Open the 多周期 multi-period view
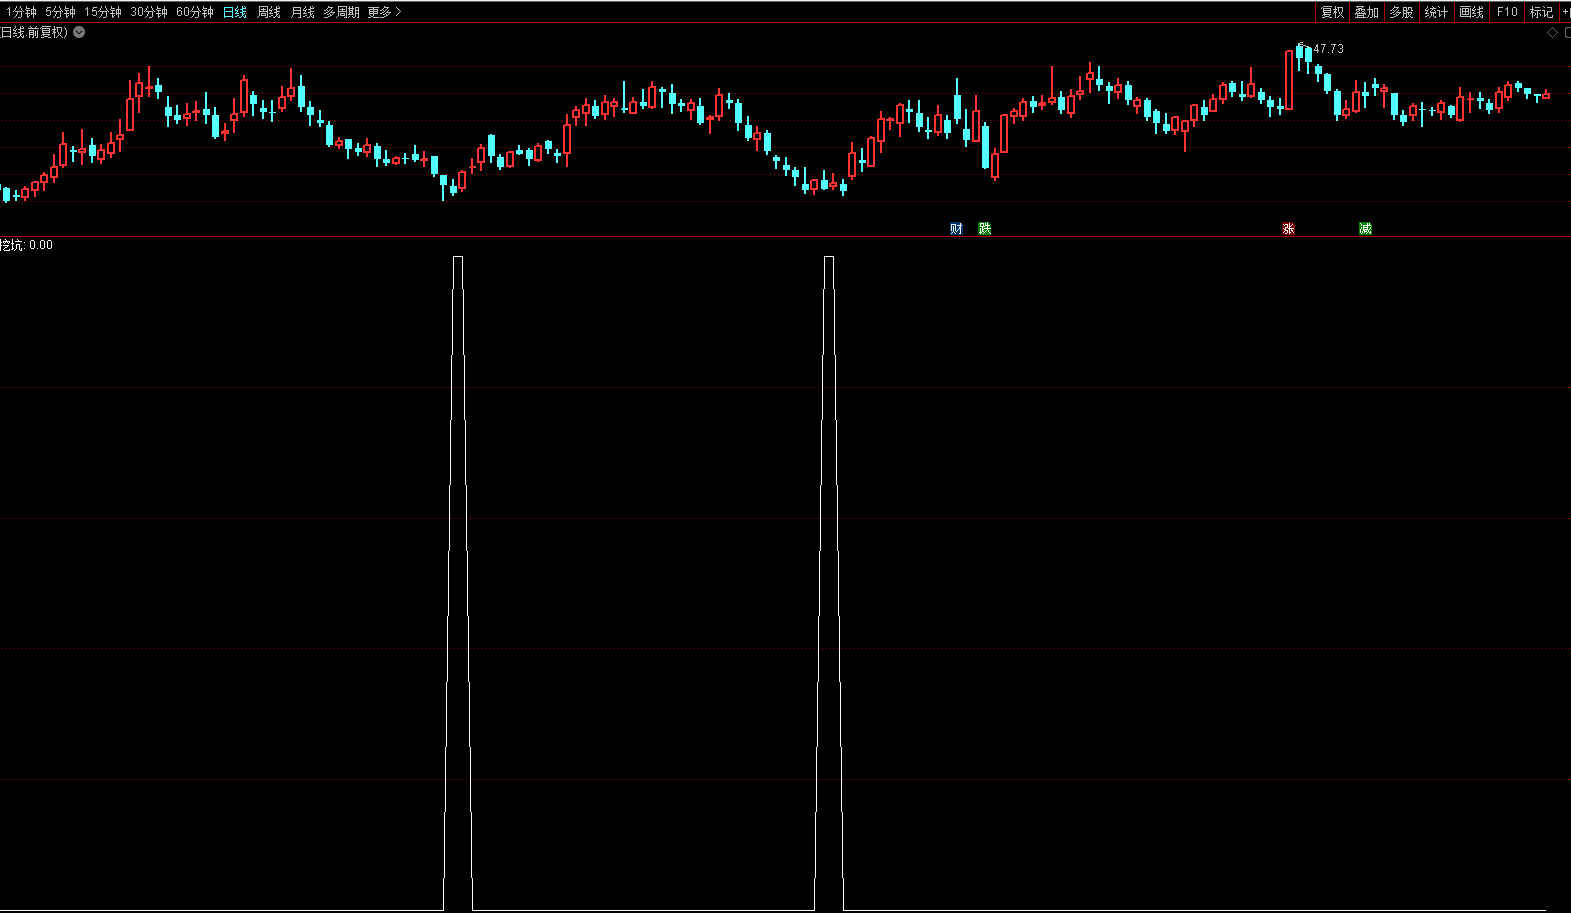This screenshot has width=1571, height=913. point(341,12)
